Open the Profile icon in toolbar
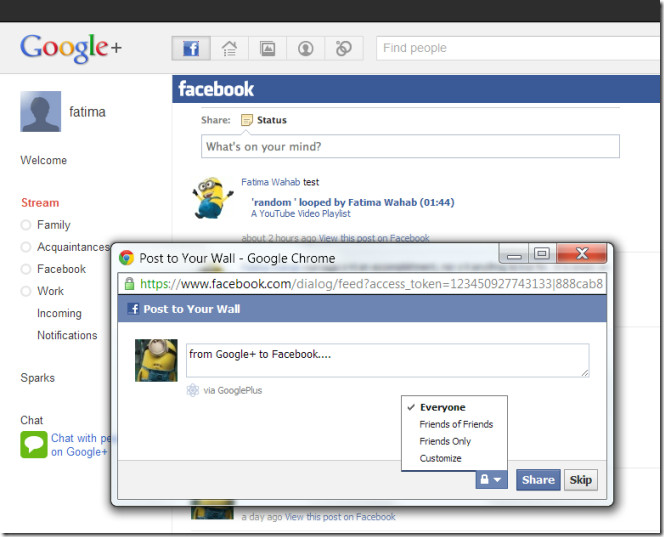Image resolution: width=664 pixels, height=537 pixels. [x=306, y=48]
